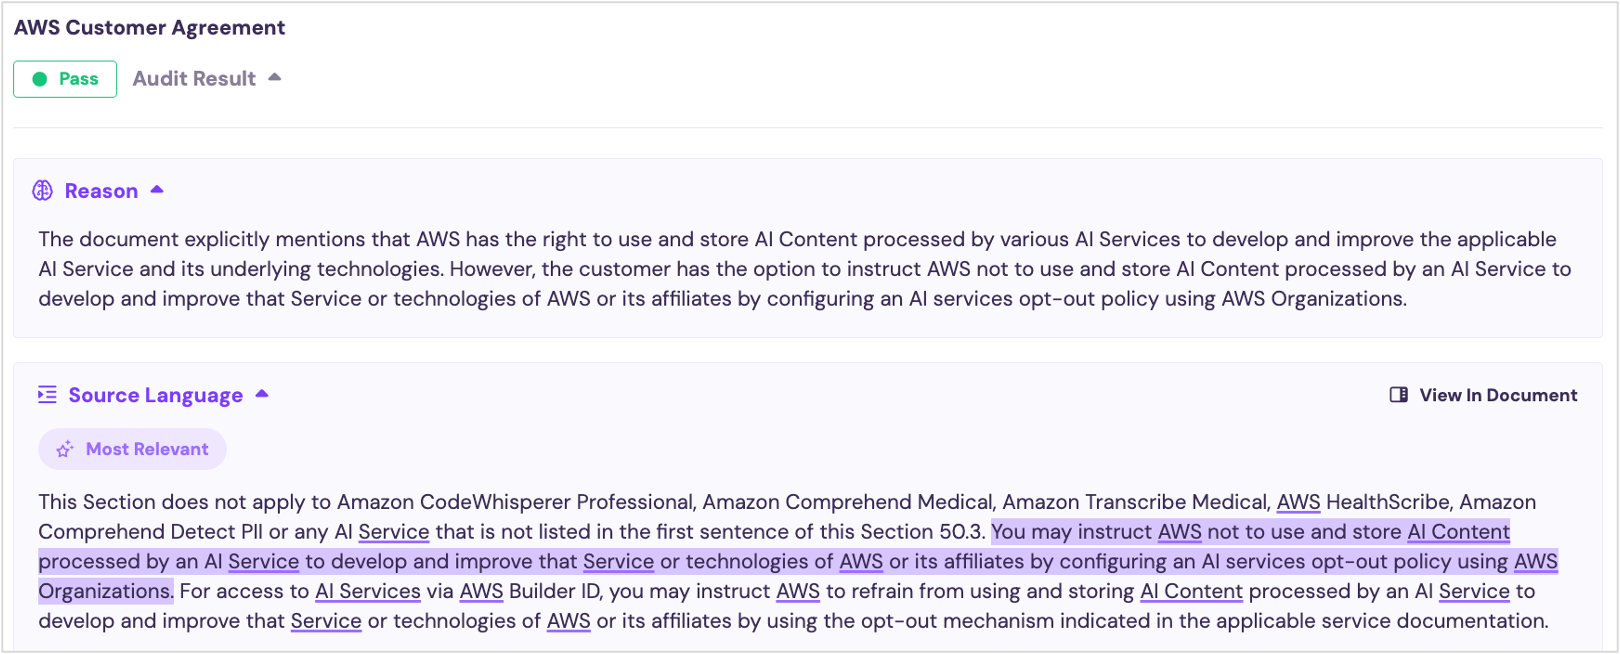The image size is (1620, 654).
Task: Click the Source Language heading
Action: click(x=155, y=395)
